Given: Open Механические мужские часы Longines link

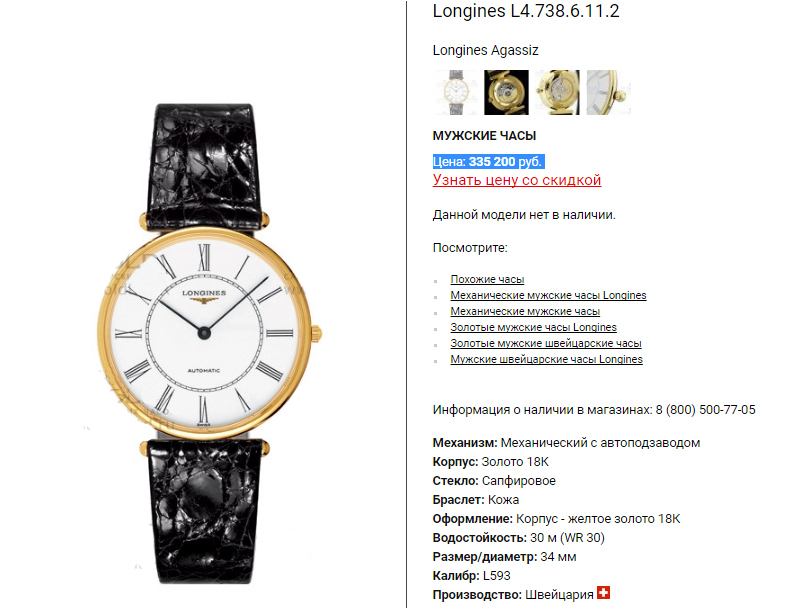Looking at the screenshot, I should tap(548, 295).
